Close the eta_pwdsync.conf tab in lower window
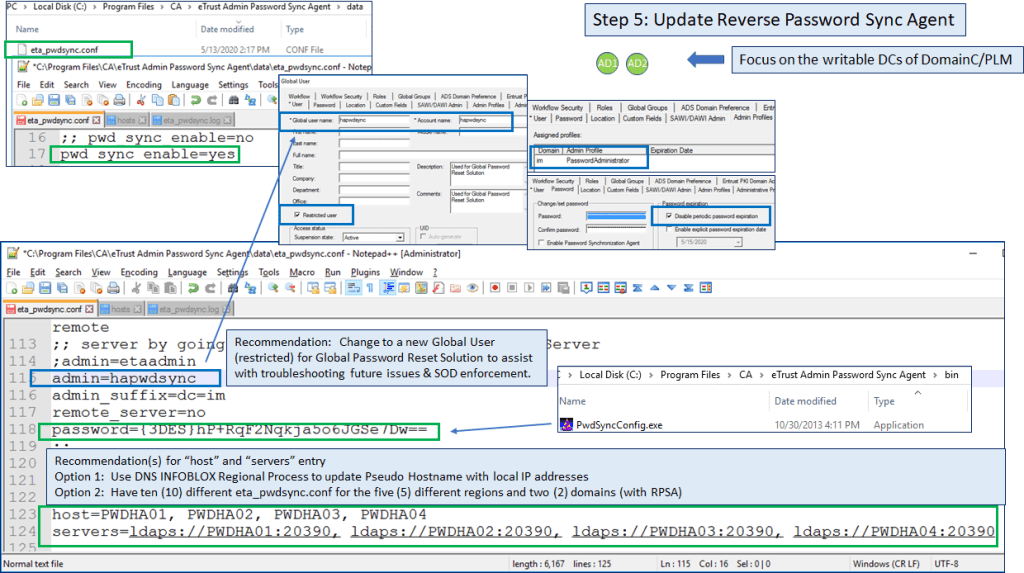The height and width of the screenshot is (573, 1024). [x=90, y=310]
